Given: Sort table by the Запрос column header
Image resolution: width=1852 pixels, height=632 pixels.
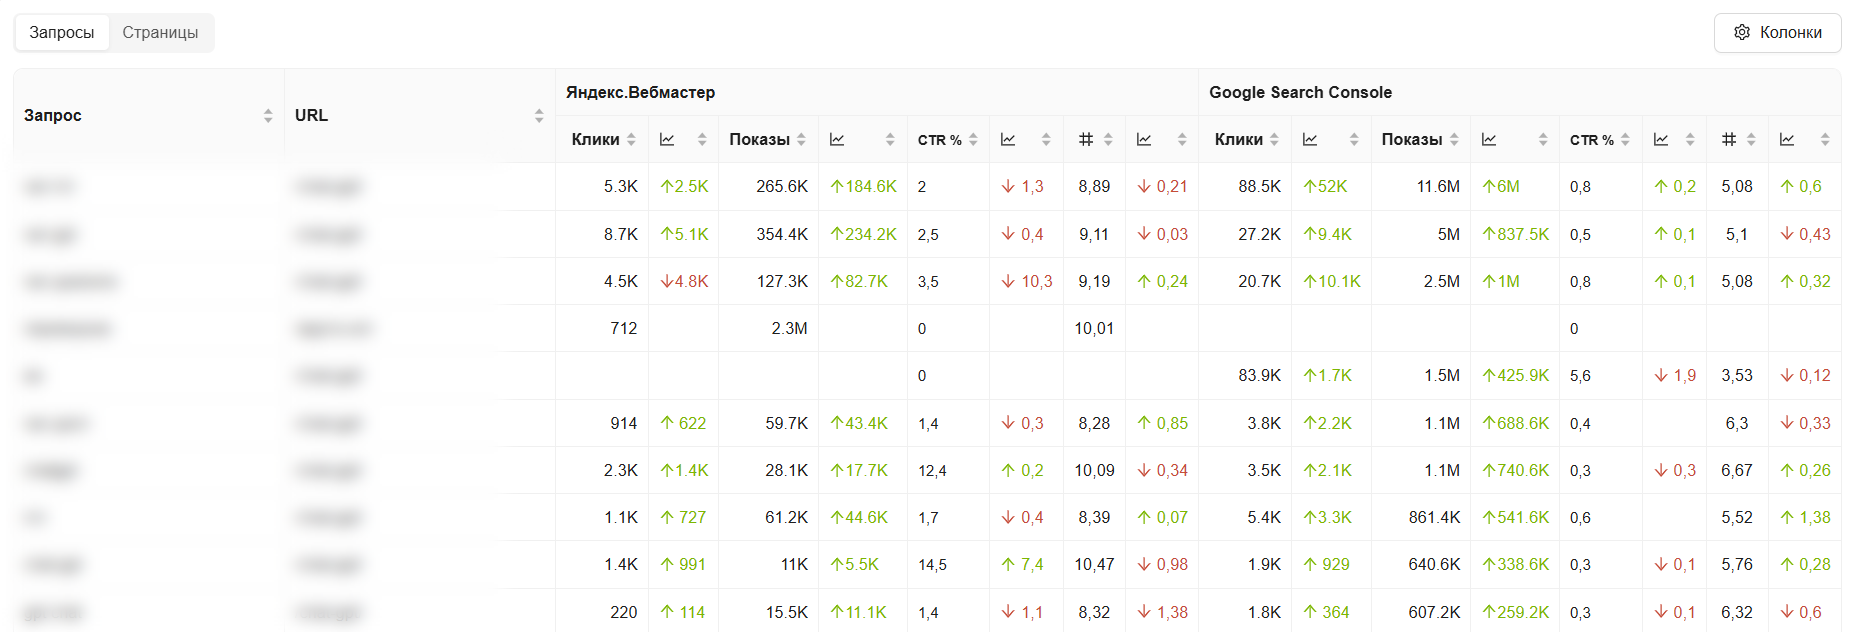Looking at the screenshot, I should coord(53,115).
